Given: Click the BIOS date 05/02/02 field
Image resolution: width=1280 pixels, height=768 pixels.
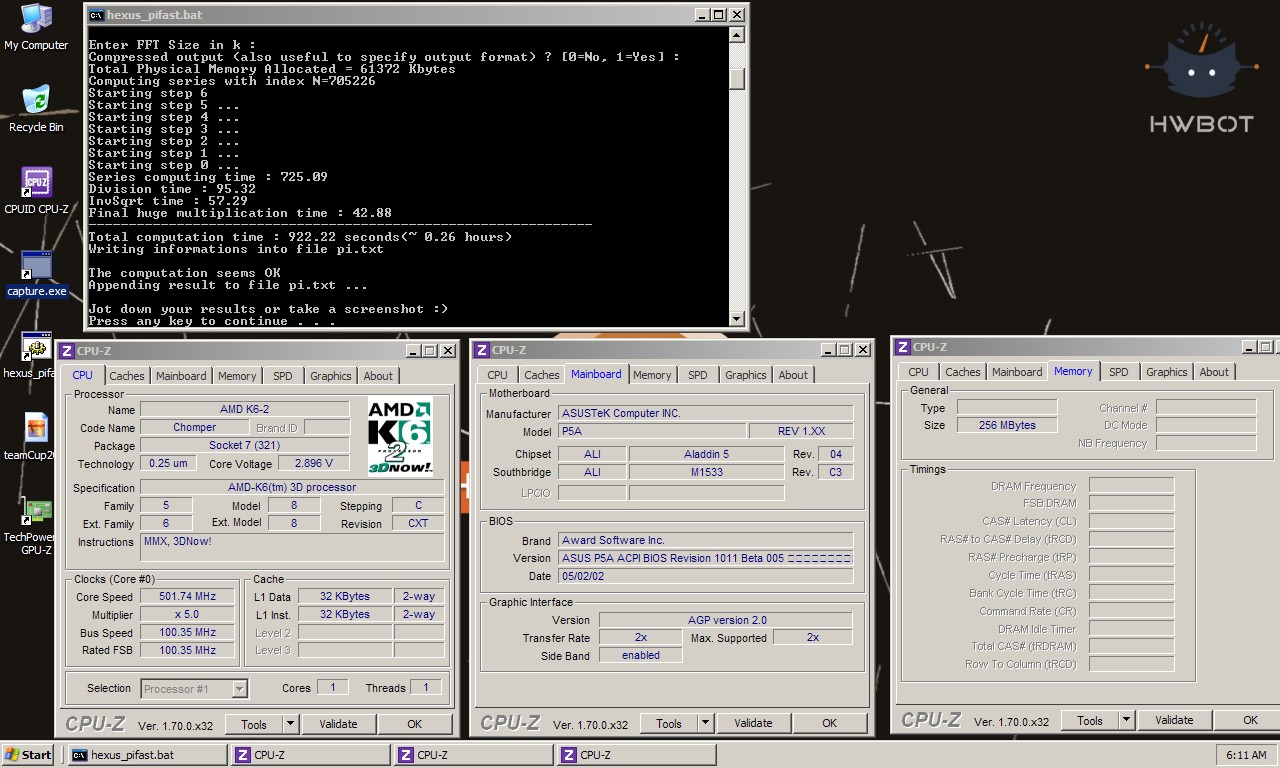Looking at the screenshot, I should (705, 576).
